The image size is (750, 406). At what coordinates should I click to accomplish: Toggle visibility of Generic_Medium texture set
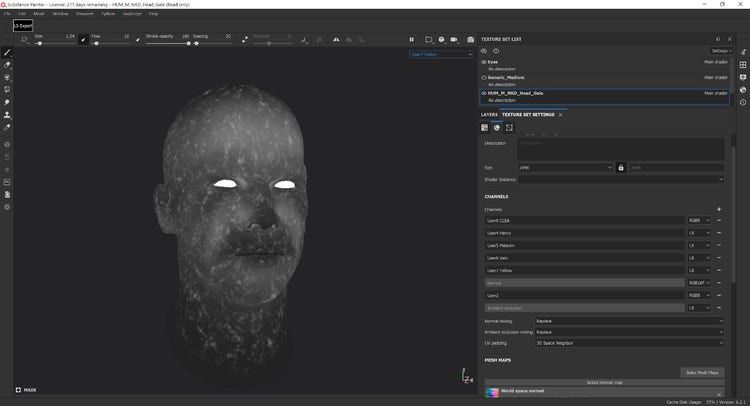pyautogui.click(x=484, y=77)
